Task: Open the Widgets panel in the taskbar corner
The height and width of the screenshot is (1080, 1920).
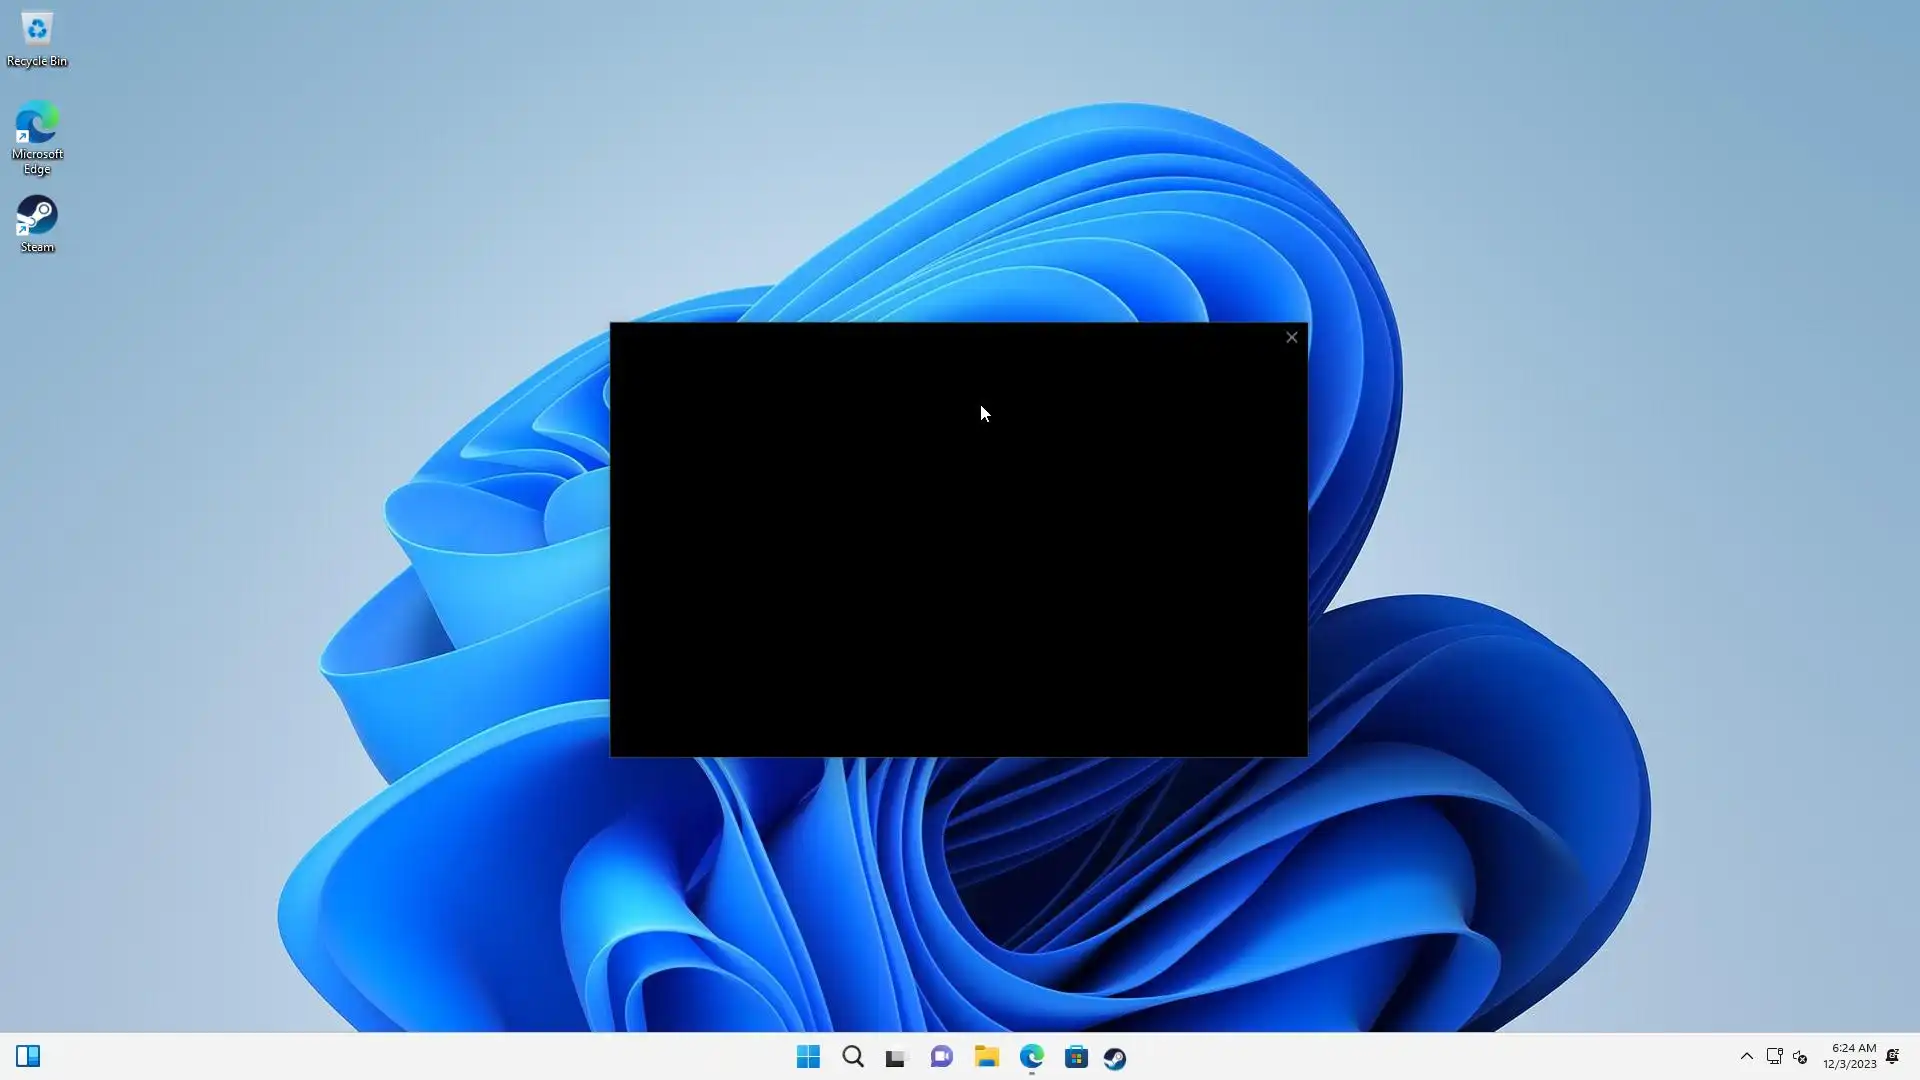Action: click(28, 1056)
